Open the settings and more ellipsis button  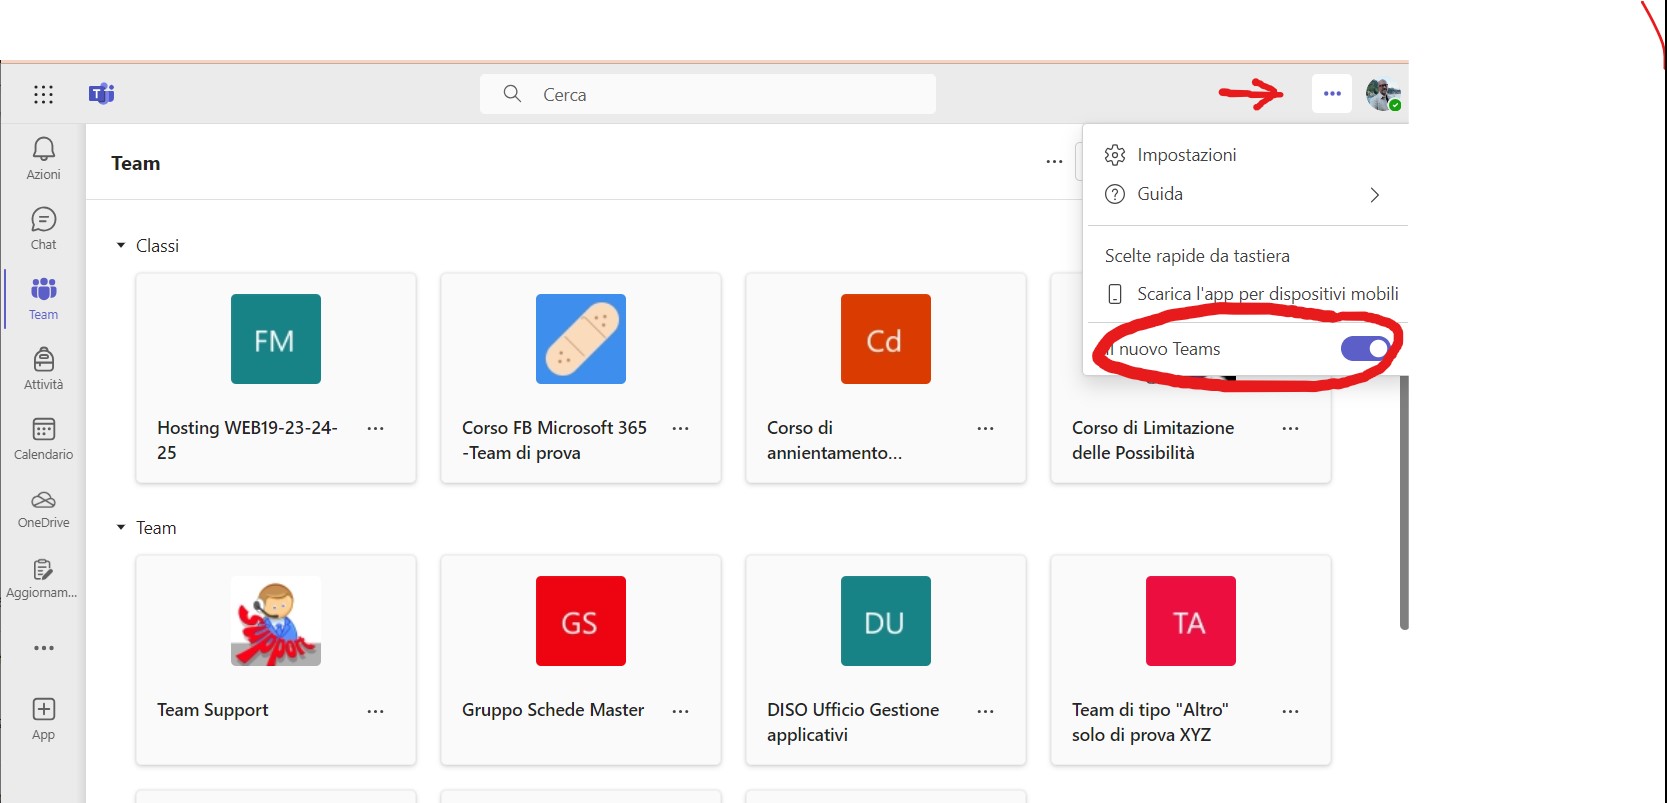tap(1332, 94)
